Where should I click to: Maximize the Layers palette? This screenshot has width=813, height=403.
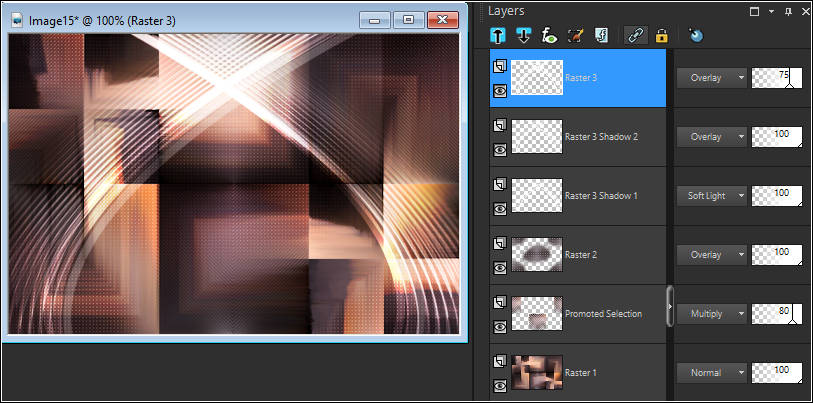[x=755, y=11]
